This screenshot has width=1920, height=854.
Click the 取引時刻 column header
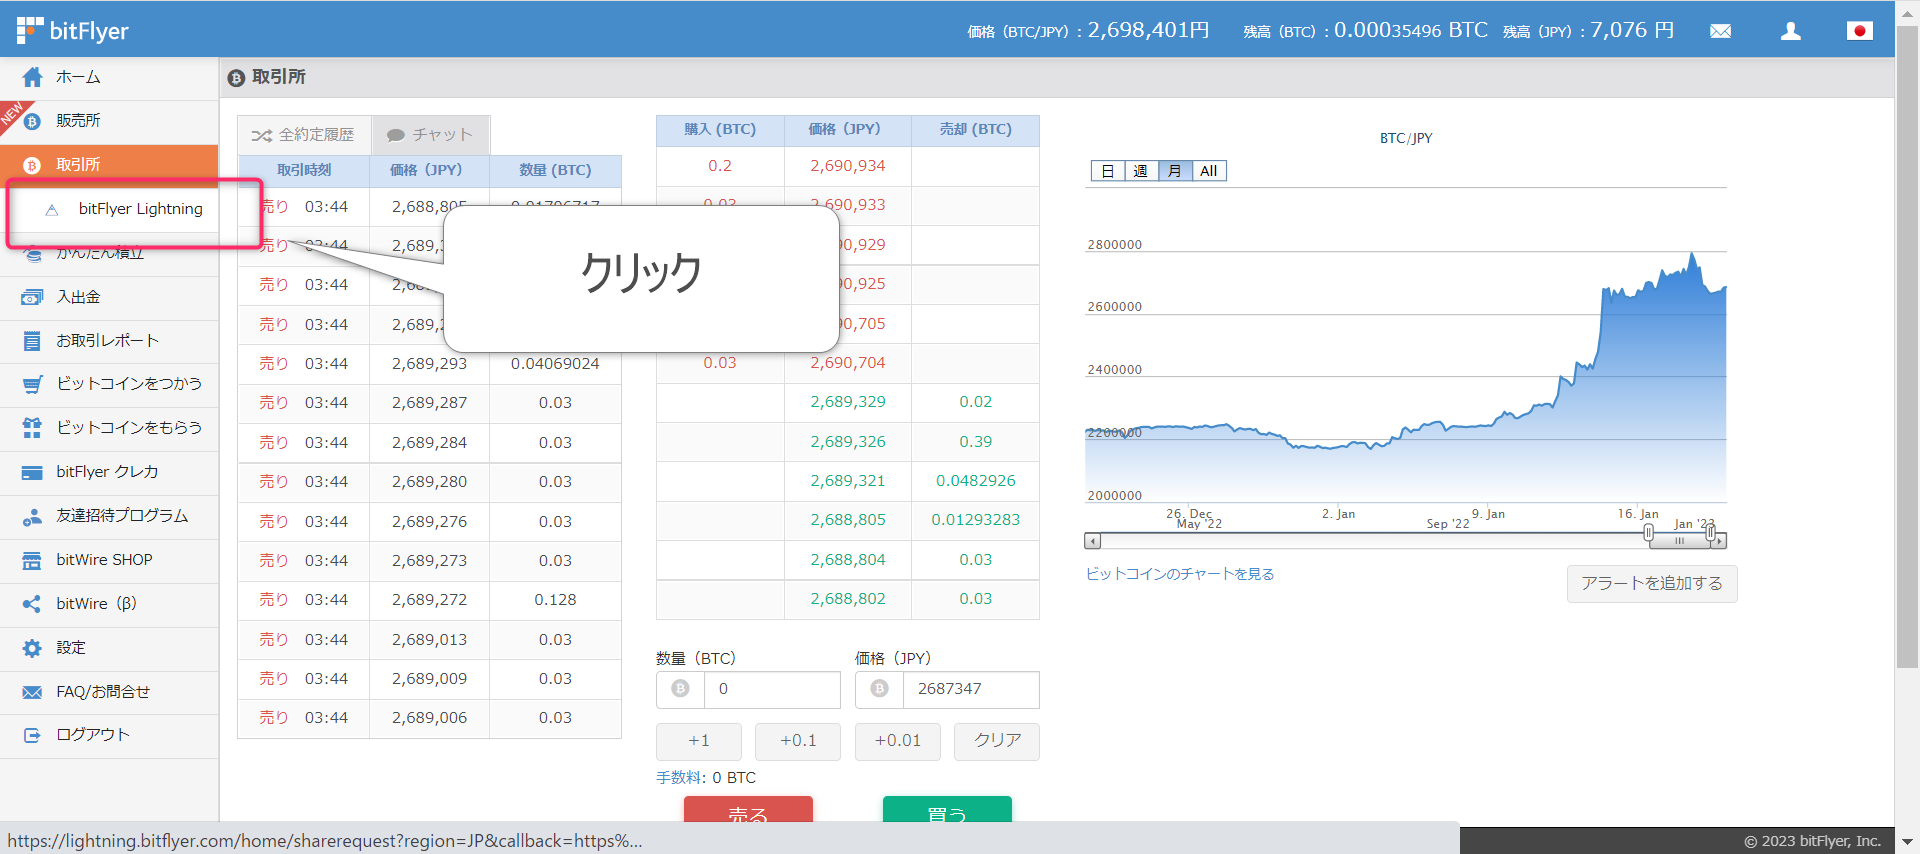point(304,170)
